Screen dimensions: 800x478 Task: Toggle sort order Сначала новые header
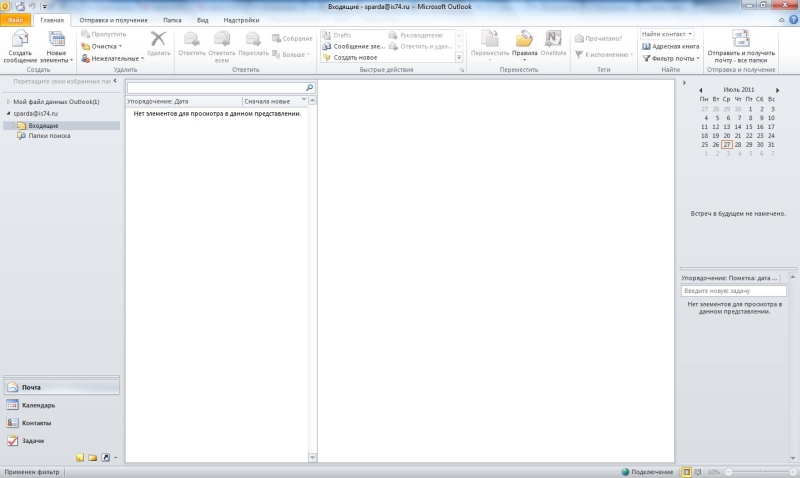point(275,101)
